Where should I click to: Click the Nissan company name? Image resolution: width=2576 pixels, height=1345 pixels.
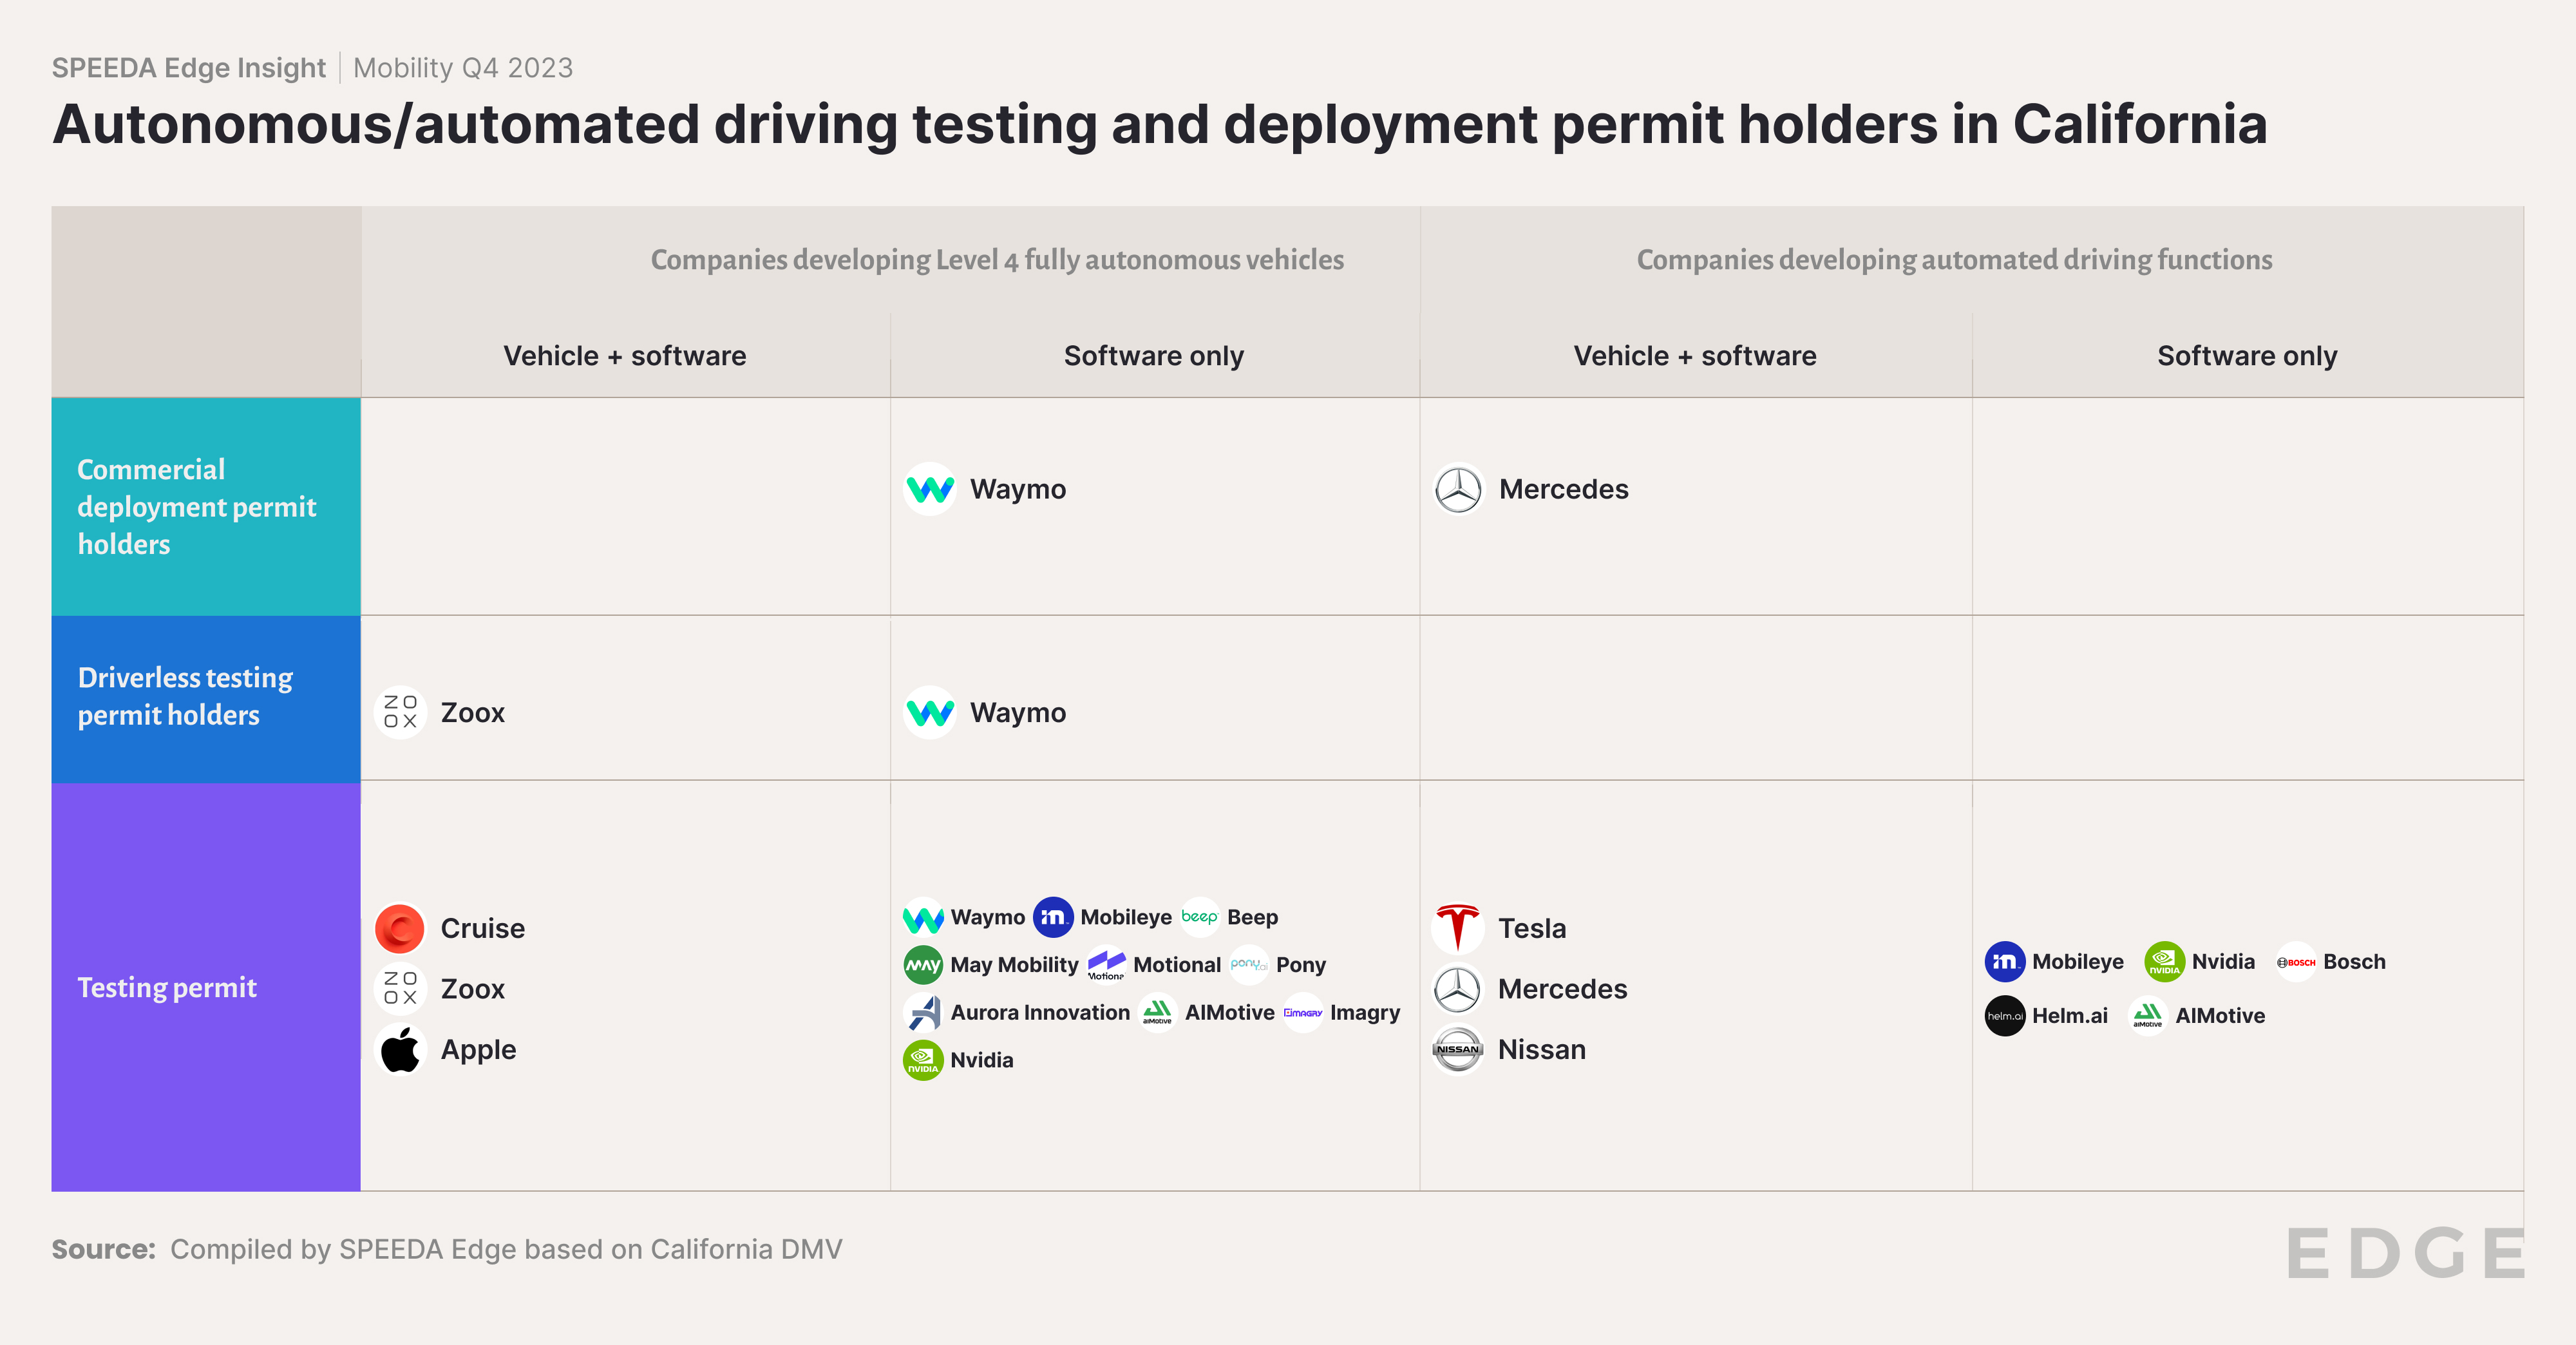click(x=1541, y=1049)
